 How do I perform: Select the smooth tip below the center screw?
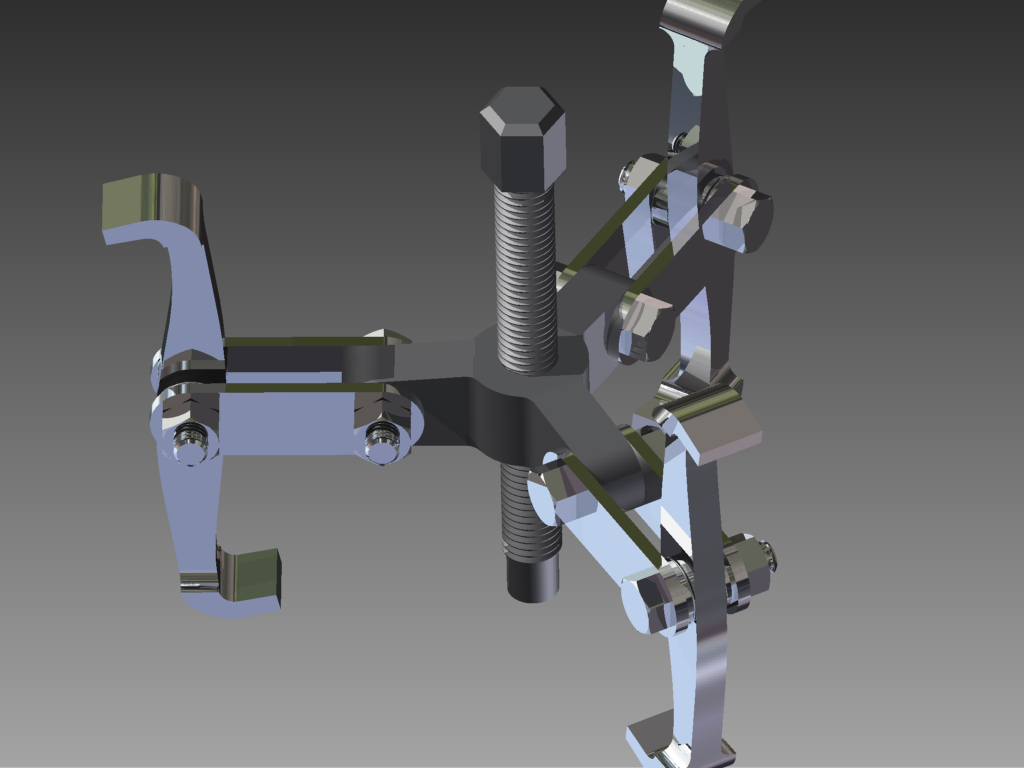click(533, 579)
